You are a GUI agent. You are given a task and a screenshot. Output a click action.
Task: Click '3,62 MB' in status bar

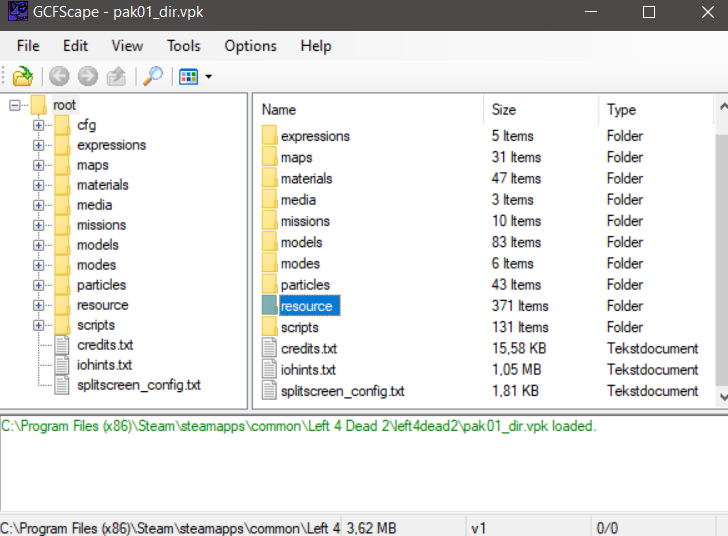click(x=371, y=528)
